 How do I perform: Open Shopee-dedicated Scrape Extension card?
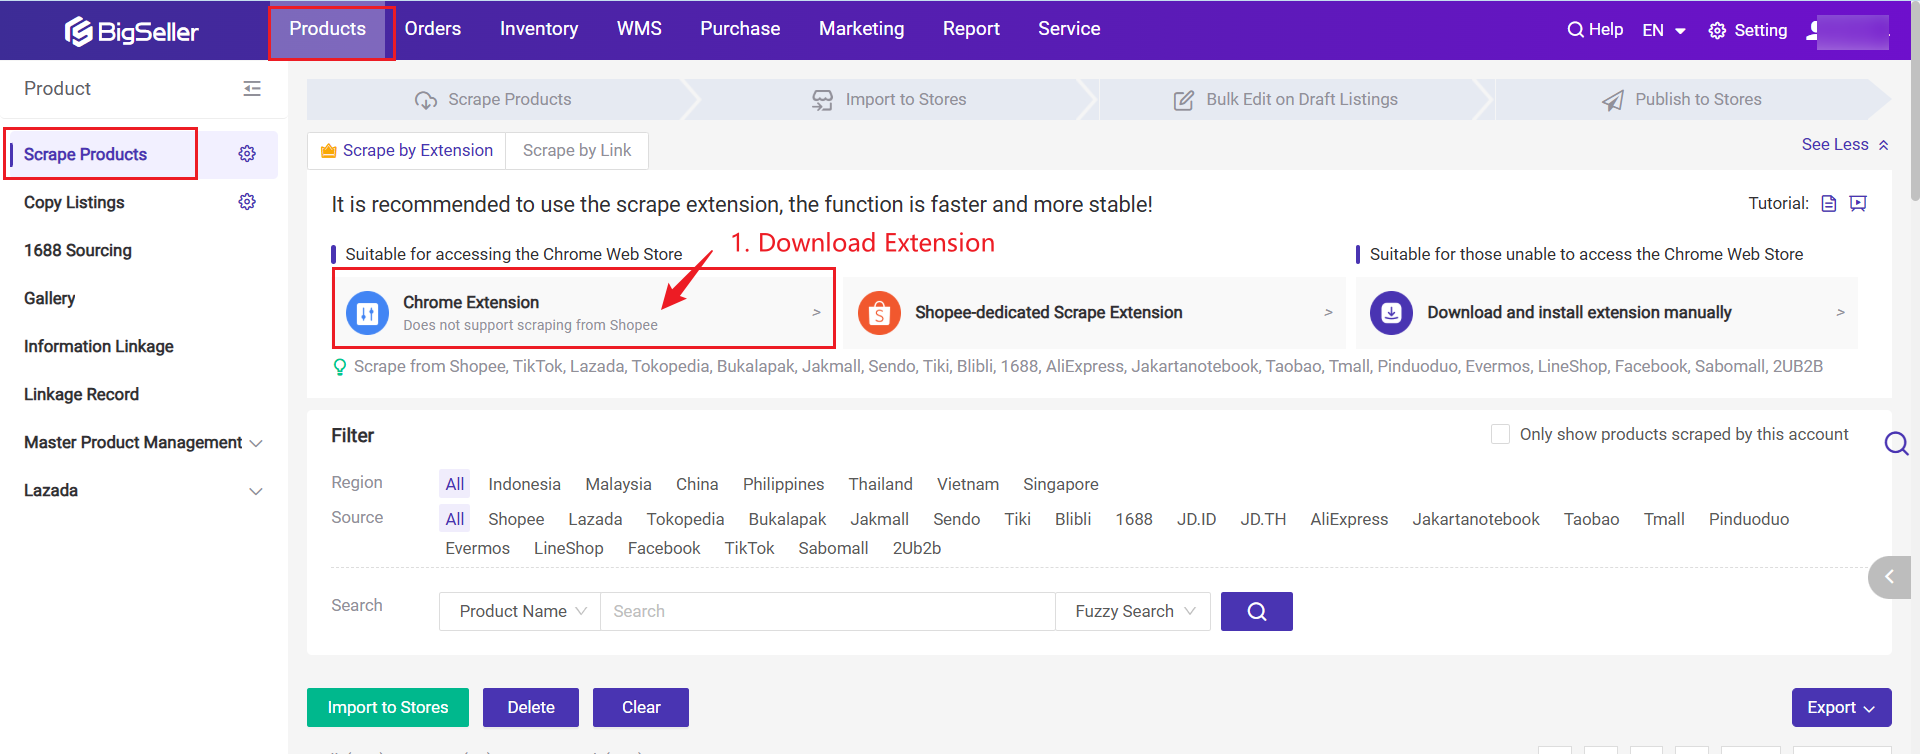click(x=1096, y=313)
